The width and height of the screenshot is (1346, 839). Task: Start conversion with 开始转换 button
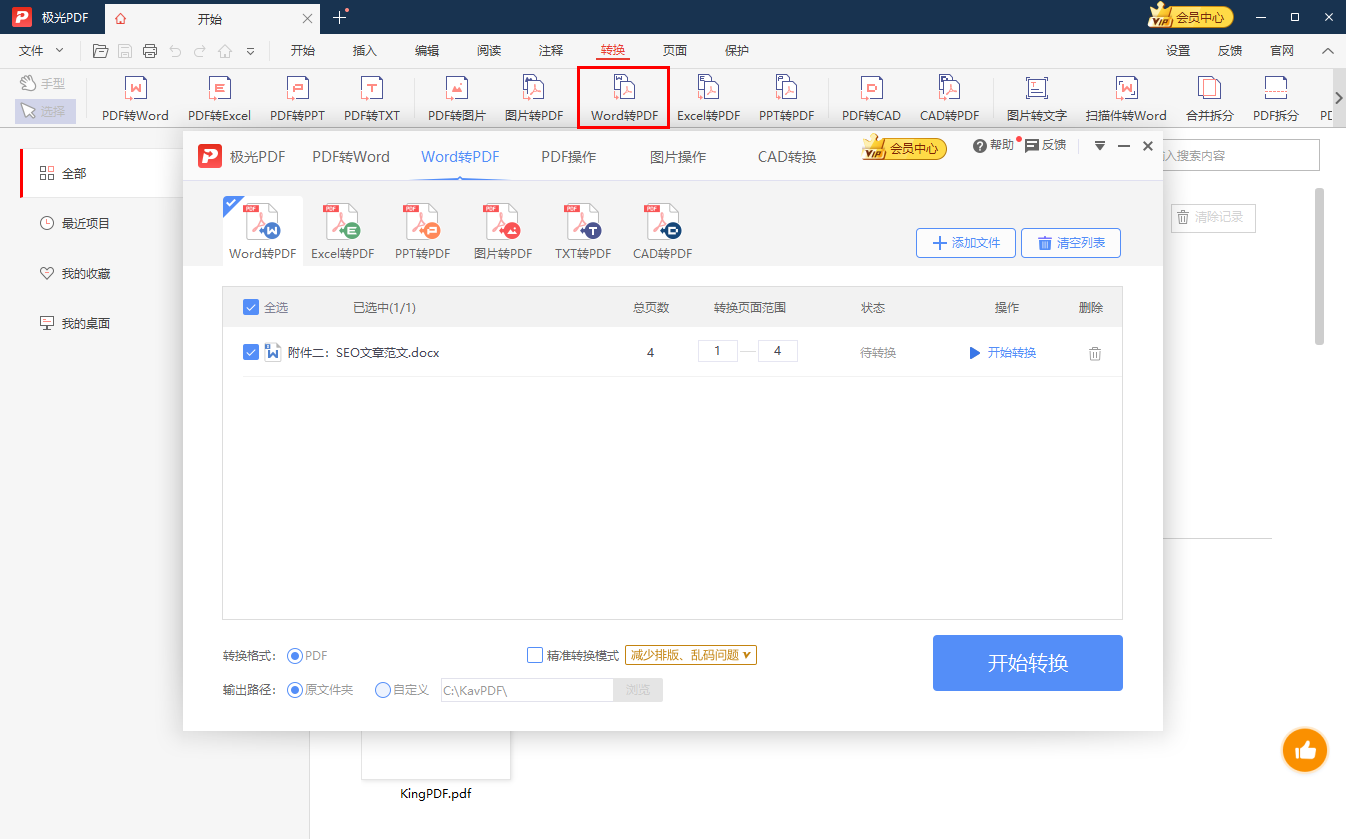point(1027,662)
